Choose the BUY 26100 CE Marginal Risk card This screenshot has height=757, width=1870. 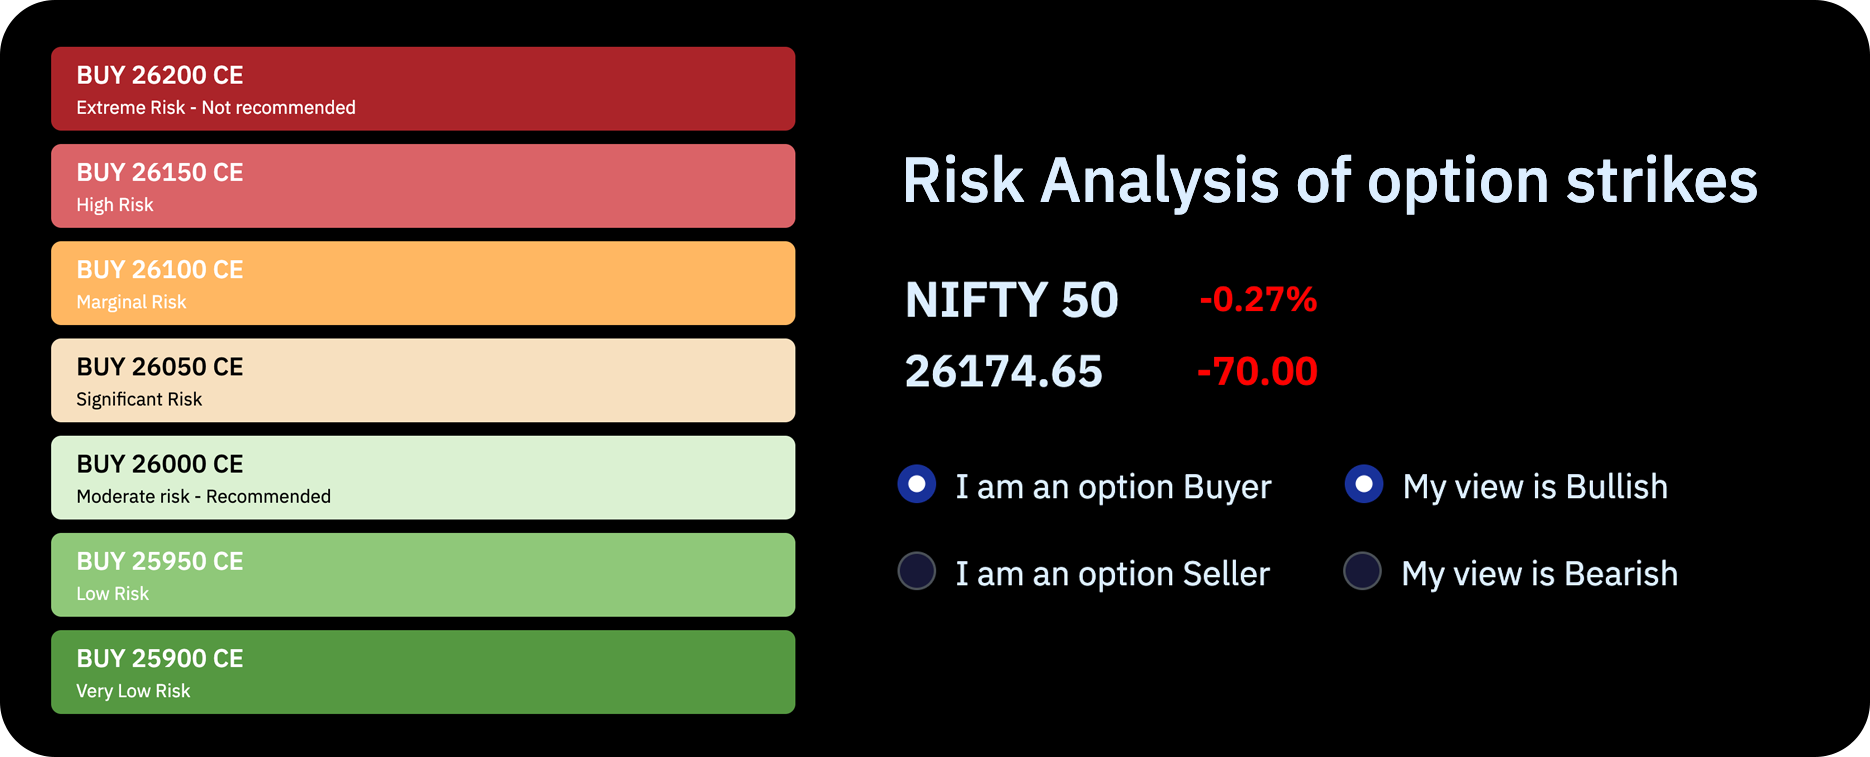[x=423, y=283]
